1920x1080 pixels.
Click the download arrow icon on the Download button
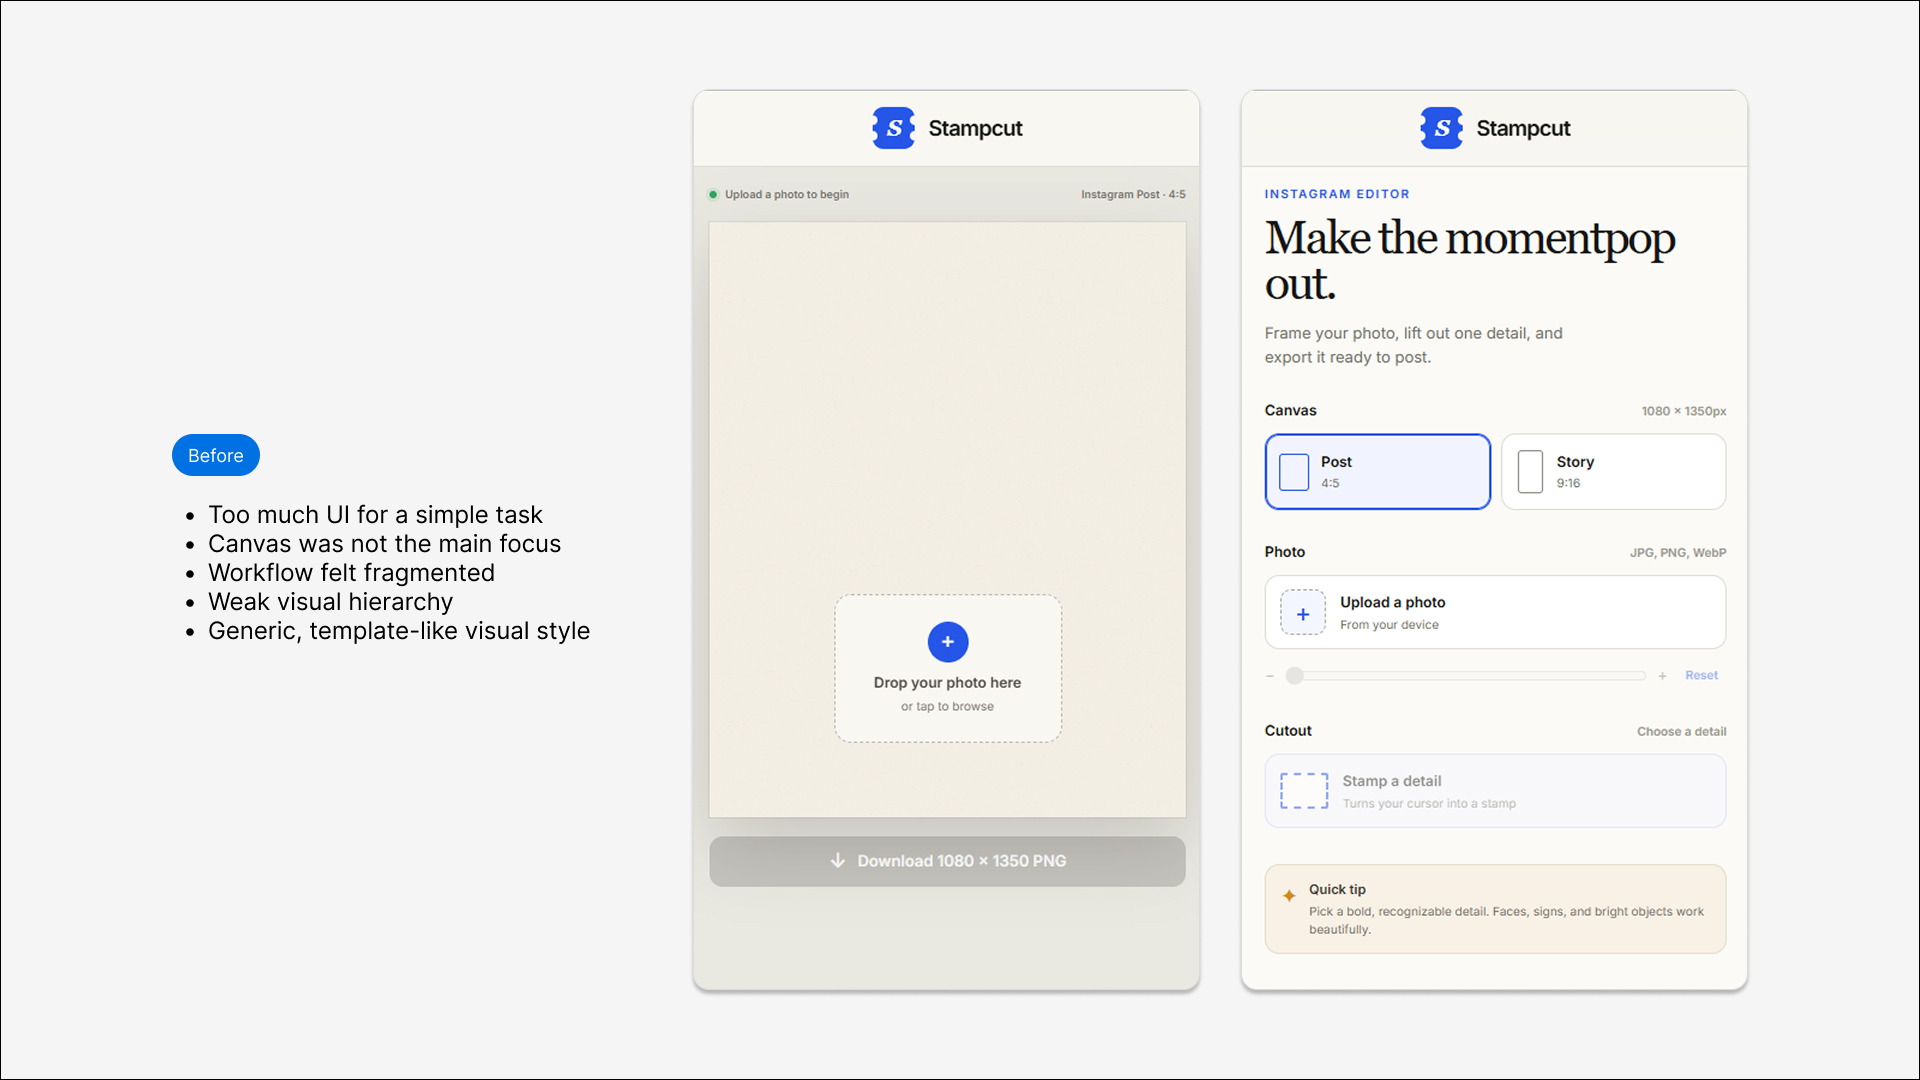(838, 861)
